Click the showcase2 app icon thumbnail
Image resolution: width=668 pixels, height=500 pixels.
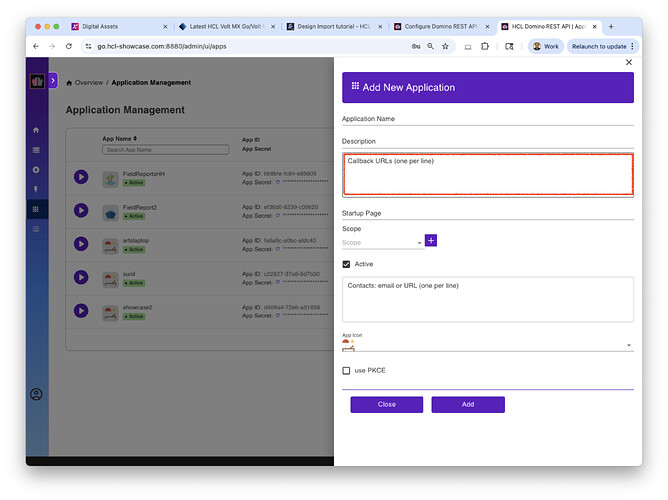(110, 313)
